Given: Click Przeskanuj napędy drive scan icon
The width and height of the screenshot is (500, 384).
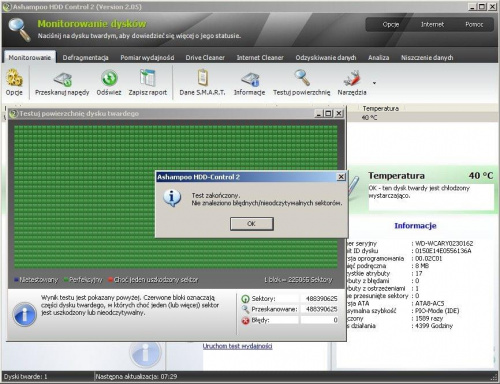Looking at the screenshot, I should [62, 79].
